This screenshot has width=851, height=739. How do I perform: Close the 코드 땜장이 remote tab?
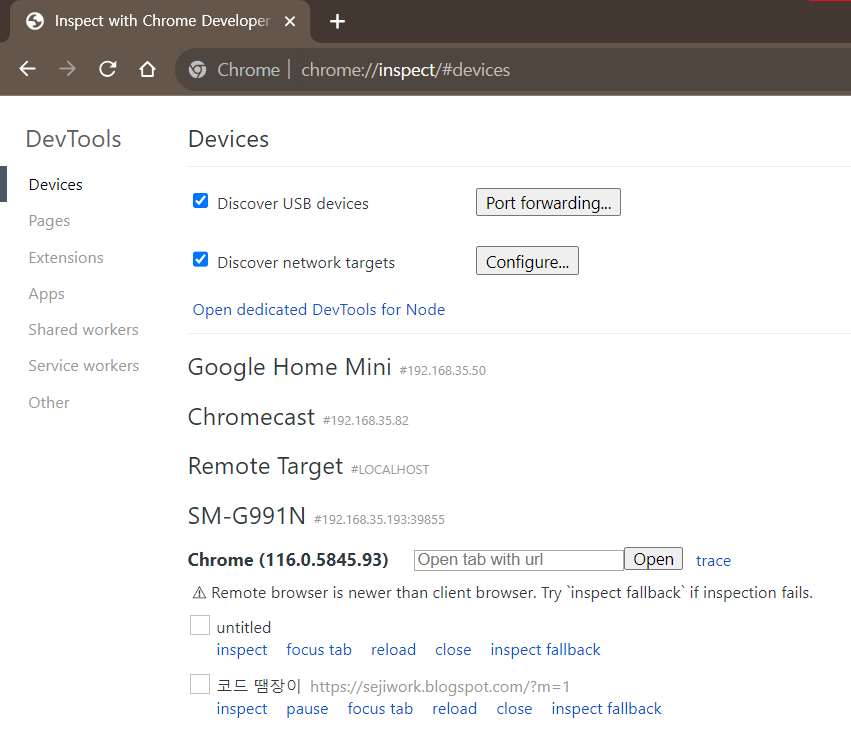(x=514, y=709)
